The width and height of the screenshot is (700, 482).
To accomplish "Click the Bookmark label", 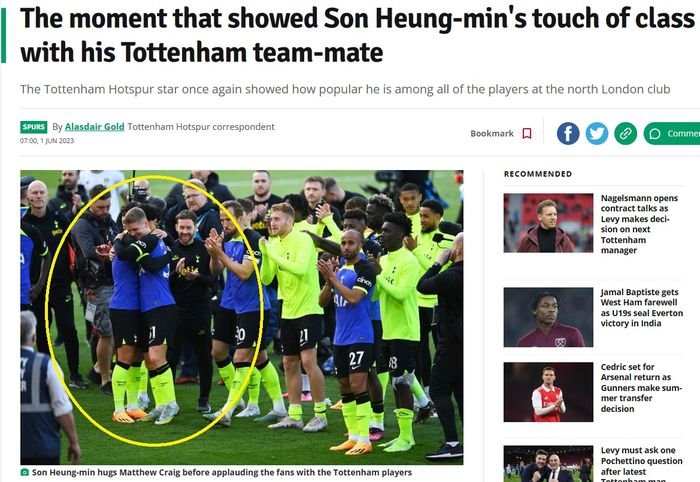I will (492, 133).
